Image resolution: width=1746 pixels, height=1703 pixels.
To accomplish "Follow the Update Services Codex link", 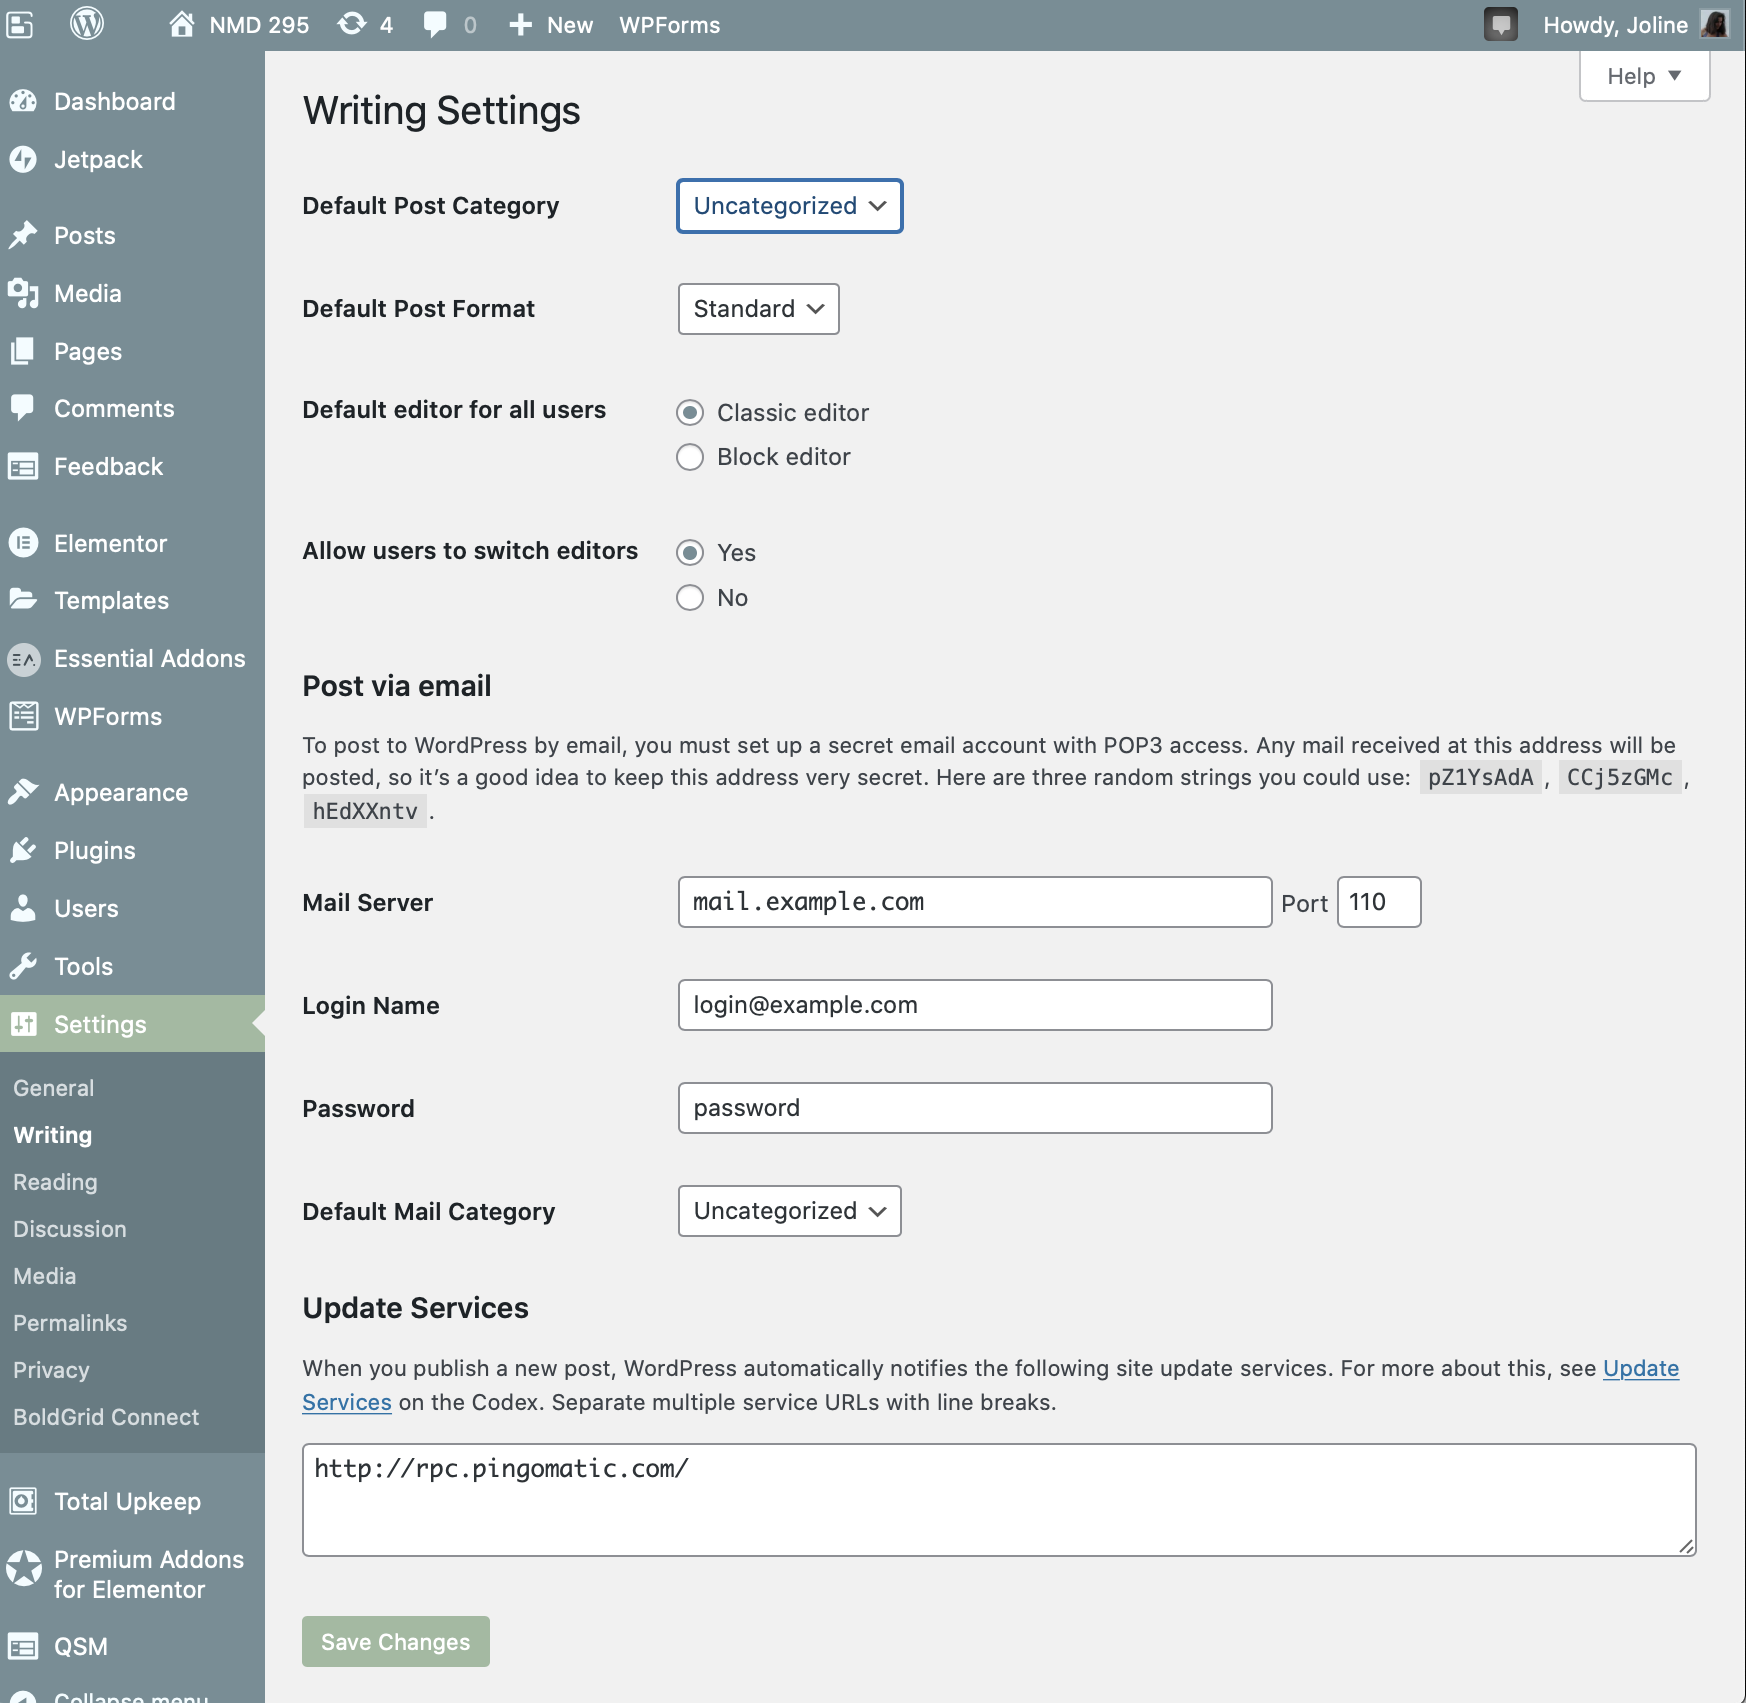I will point(1640,1368).
